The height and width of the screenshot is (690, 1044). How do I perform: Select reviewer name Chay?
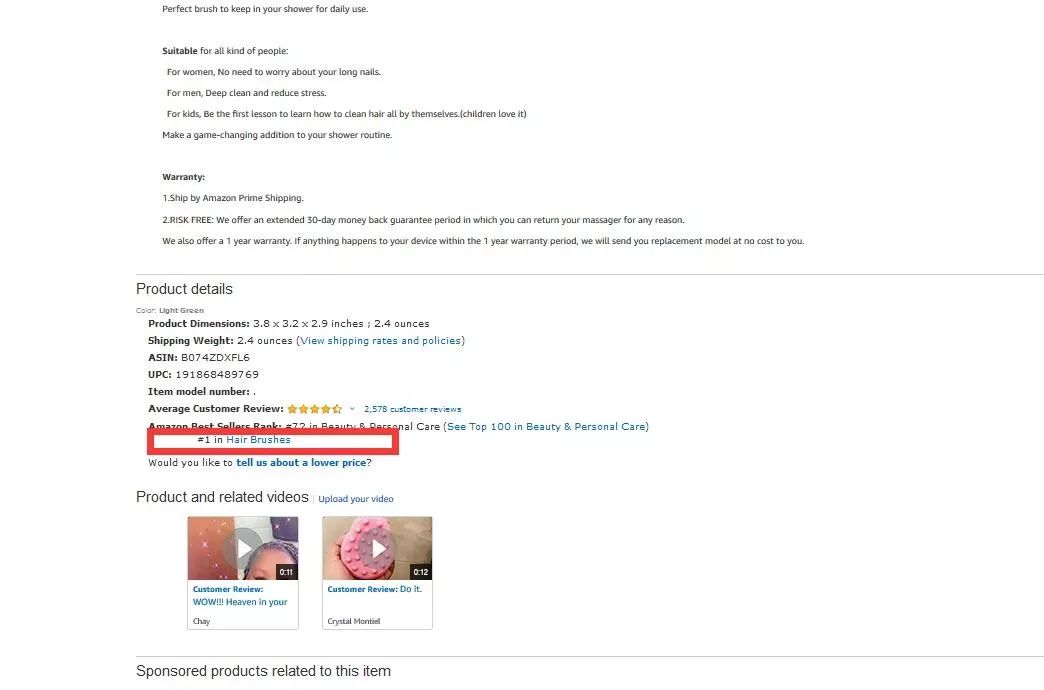201,621
